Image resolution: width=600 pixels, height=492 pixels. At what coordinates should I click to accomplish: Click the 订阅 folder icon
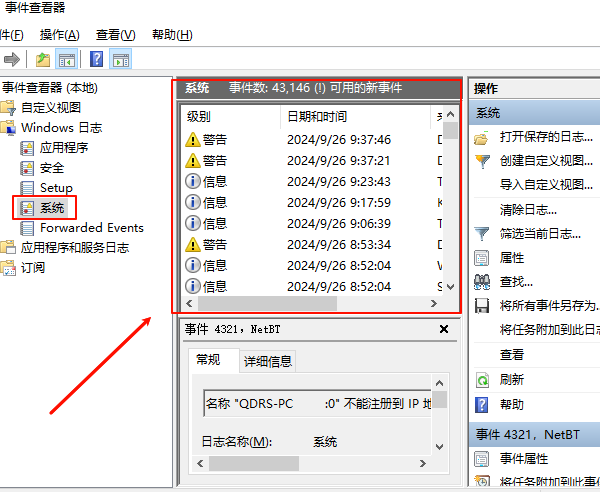point(8,268)
